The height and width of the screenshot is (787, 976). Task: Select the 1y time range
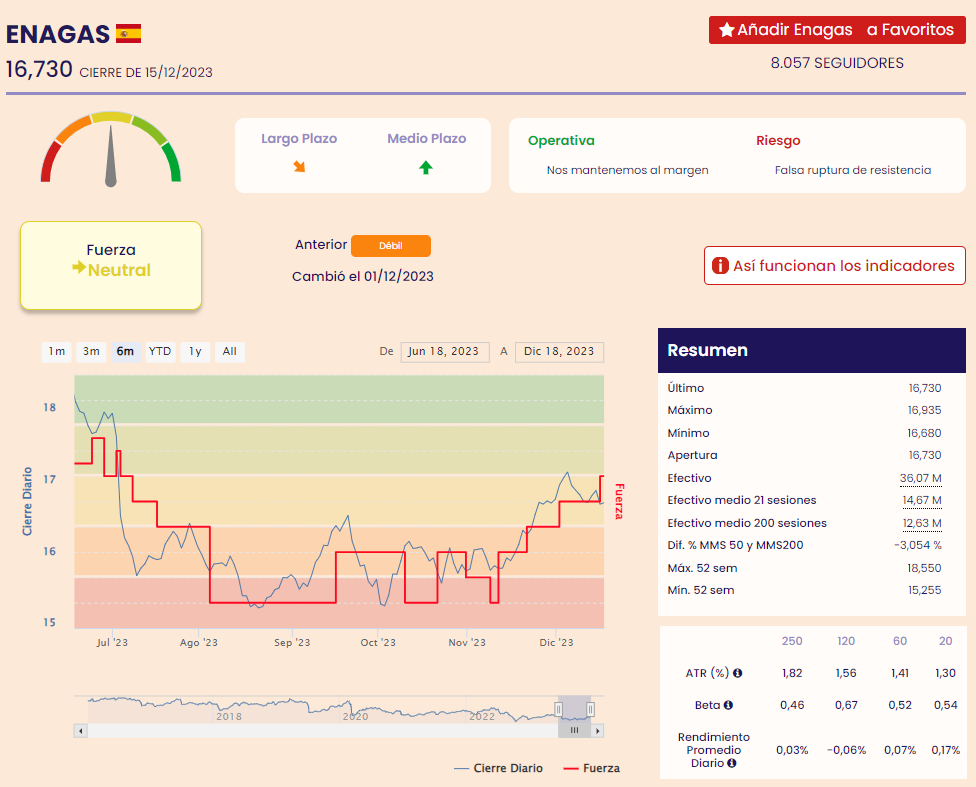pos(196,351)
